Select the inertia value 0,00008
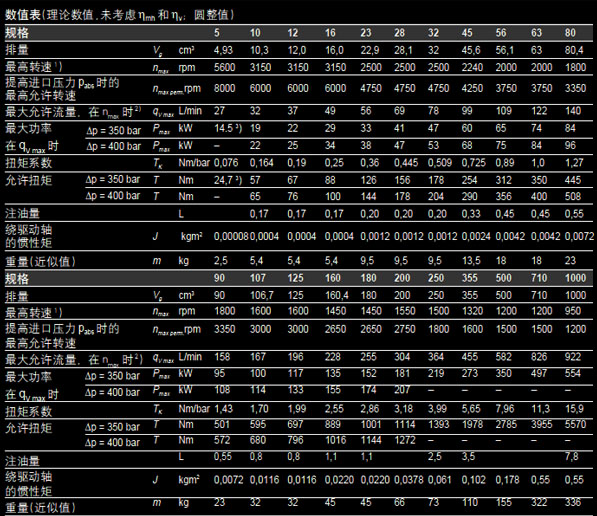This screenshot has width=597, height=516. pyautogui.click(x=231, y=236)
